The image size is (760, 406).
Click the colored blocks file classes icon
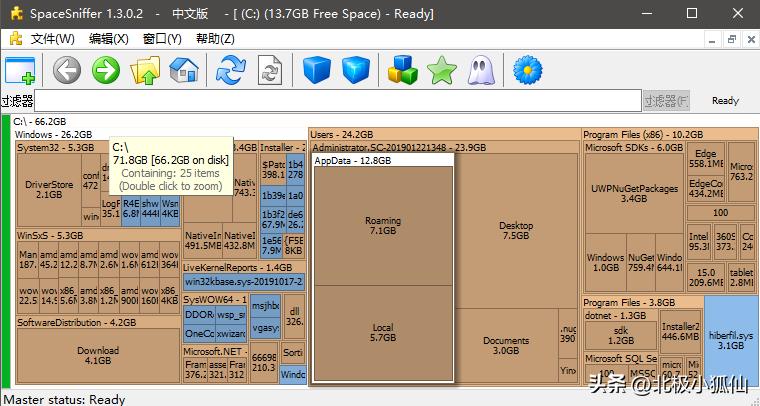(x=403, y=70)
